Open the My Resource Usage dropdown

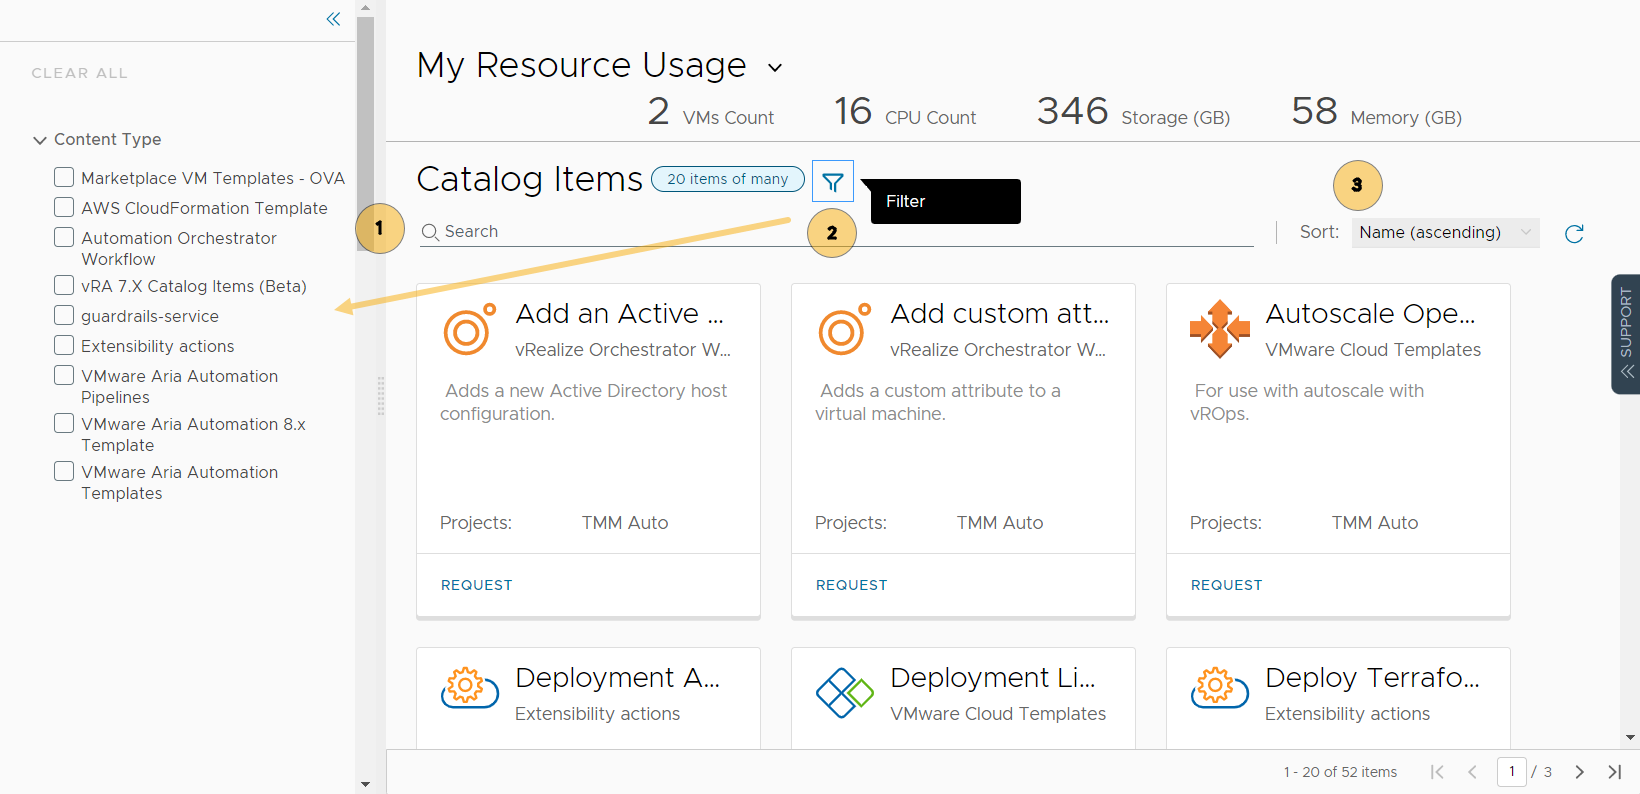(x=775, y=68)
